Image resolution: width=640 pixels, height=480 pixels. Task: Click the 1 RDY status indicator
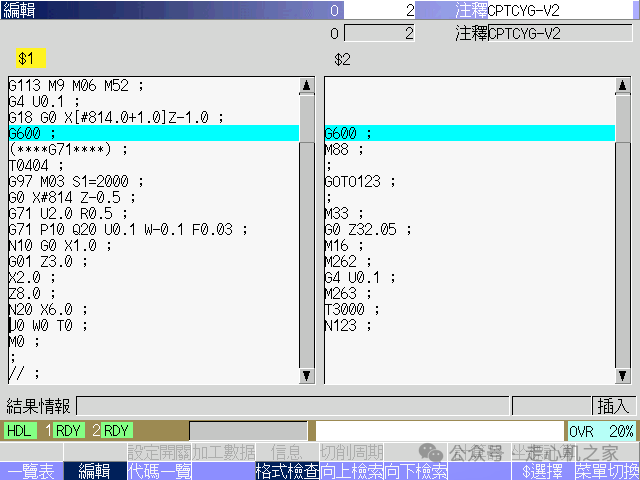pos(64,431)
